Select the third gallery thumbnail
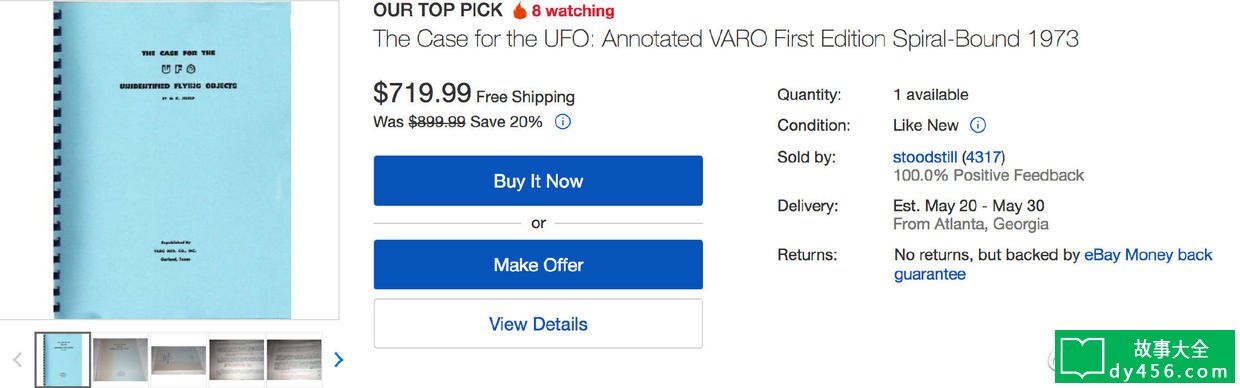Image resolution: width=1240 pixels, height=388 pixels. [x=178, y=359]
